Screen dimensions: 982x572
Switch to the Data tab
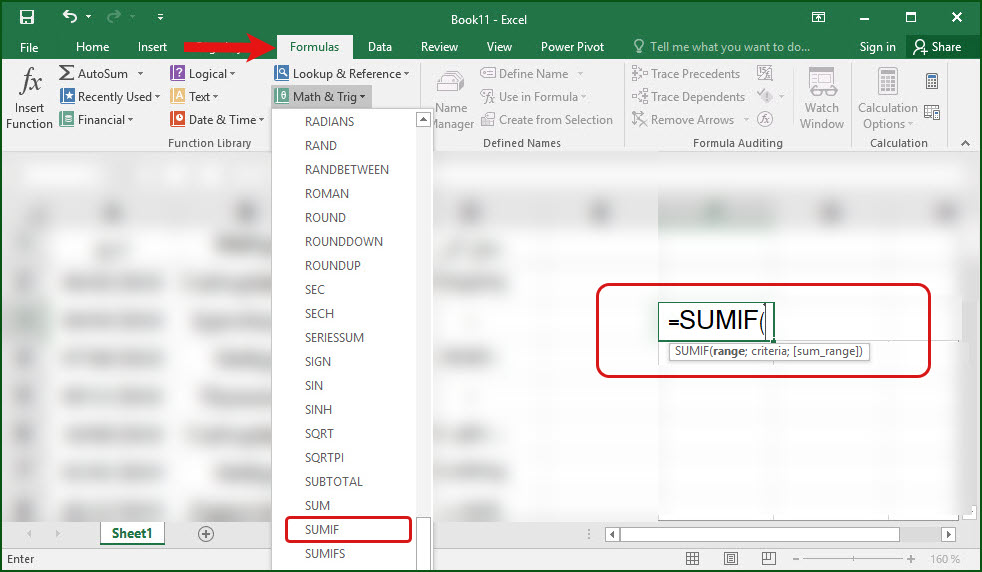coord(380,47)
